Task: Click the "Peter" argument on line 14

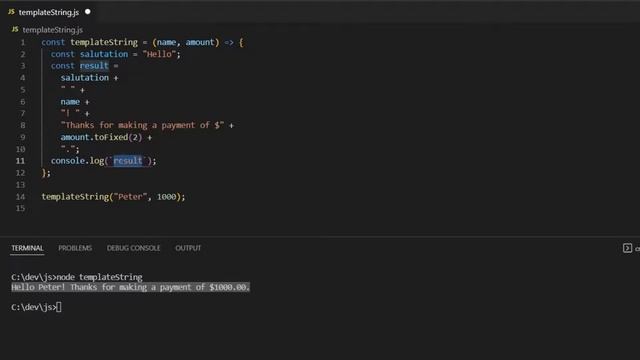Action: [x=130, y=197]
